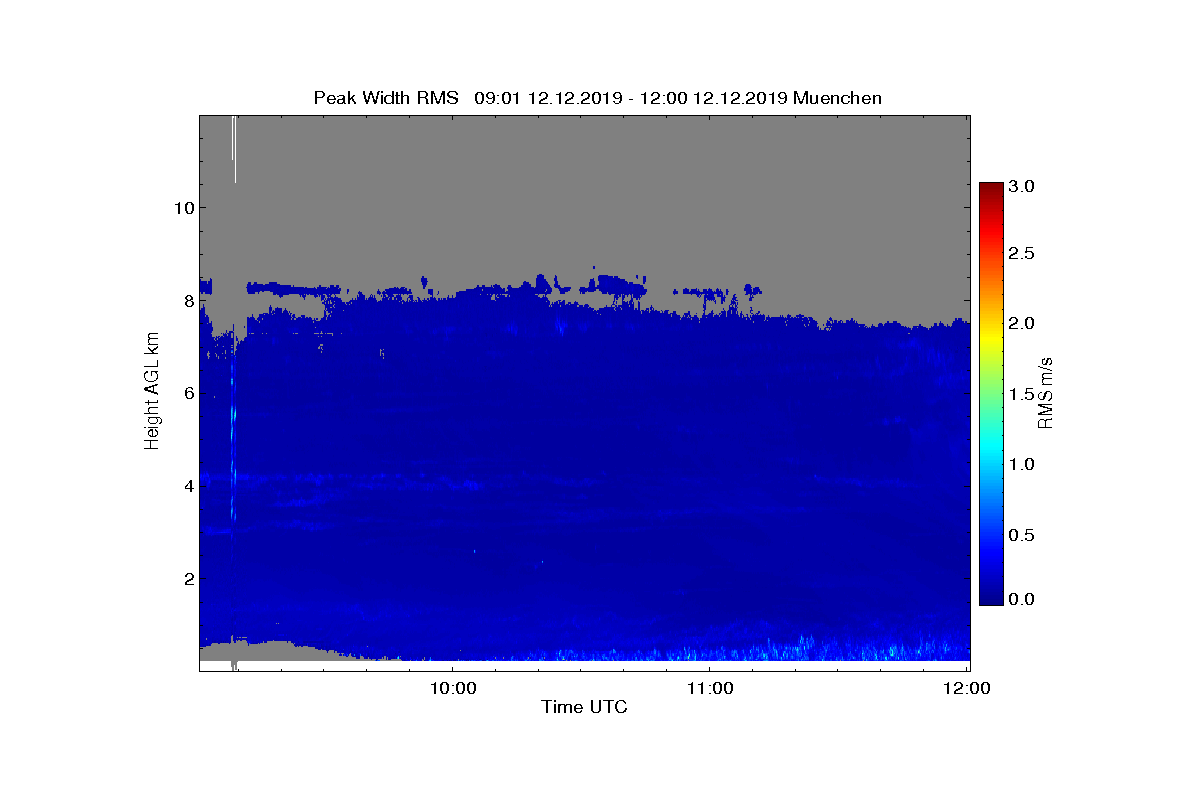Select the date range text '09:01 12.12.2019 - 12:00 12.12.2019'
Viewport: 1200px width, 800px height.
[630, 98]
